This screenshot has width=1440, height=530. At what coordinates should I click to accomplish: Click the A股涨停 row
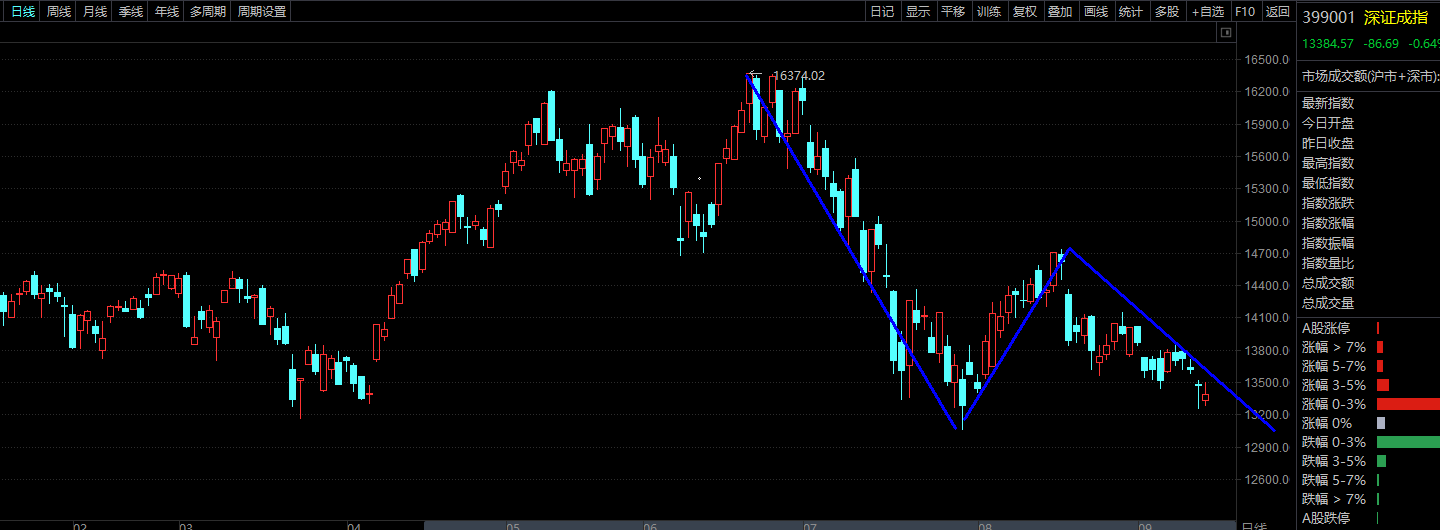pos(1370,328)
